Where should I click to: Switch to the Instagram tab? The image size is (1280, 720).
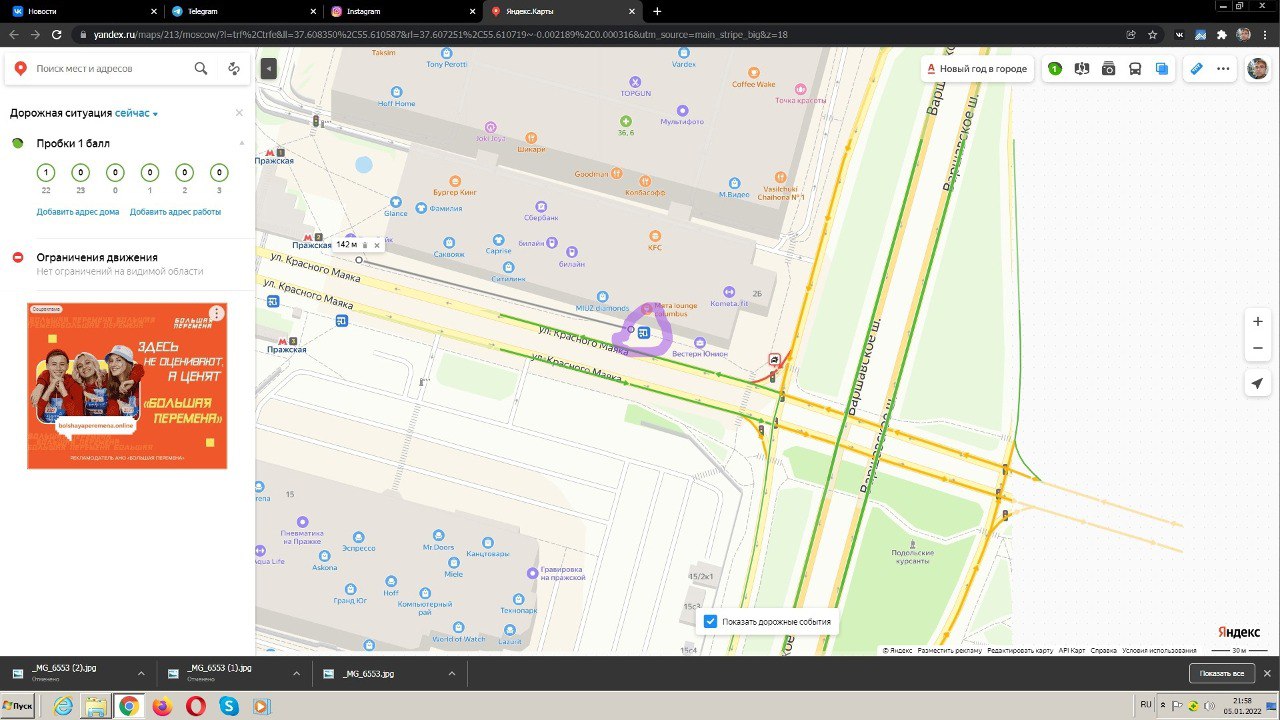pos(405,11)
